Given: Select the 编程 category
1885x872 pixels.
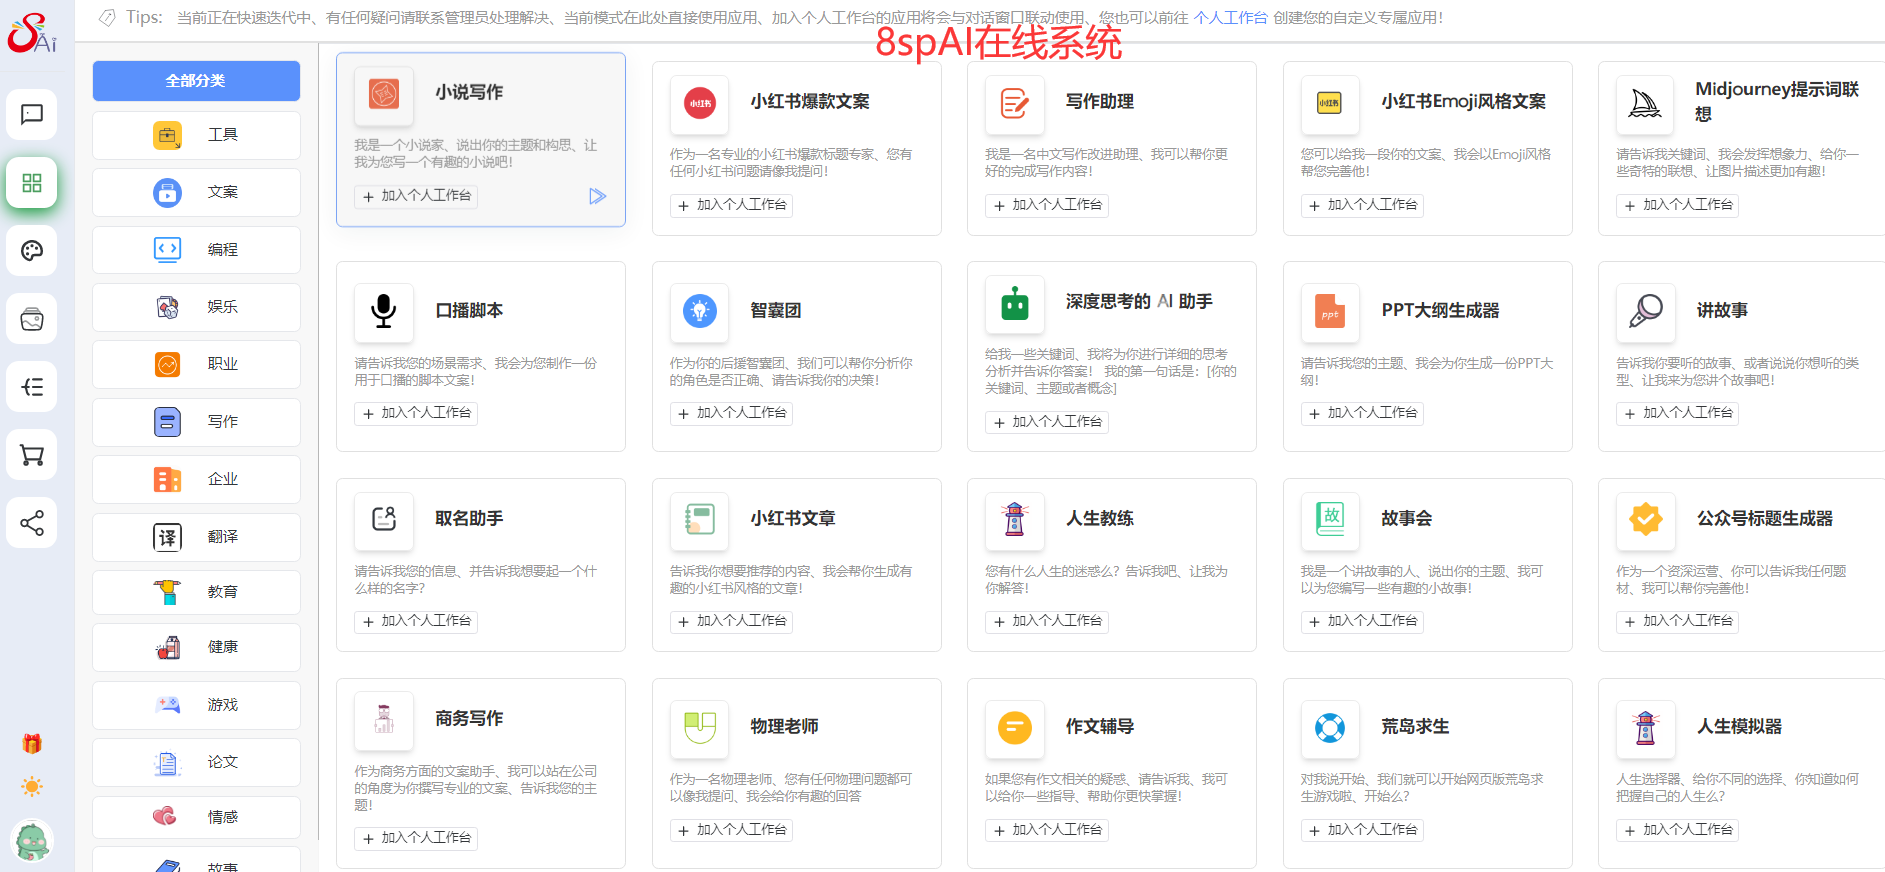Looking at the screenshot, I should tap(196, 250).
